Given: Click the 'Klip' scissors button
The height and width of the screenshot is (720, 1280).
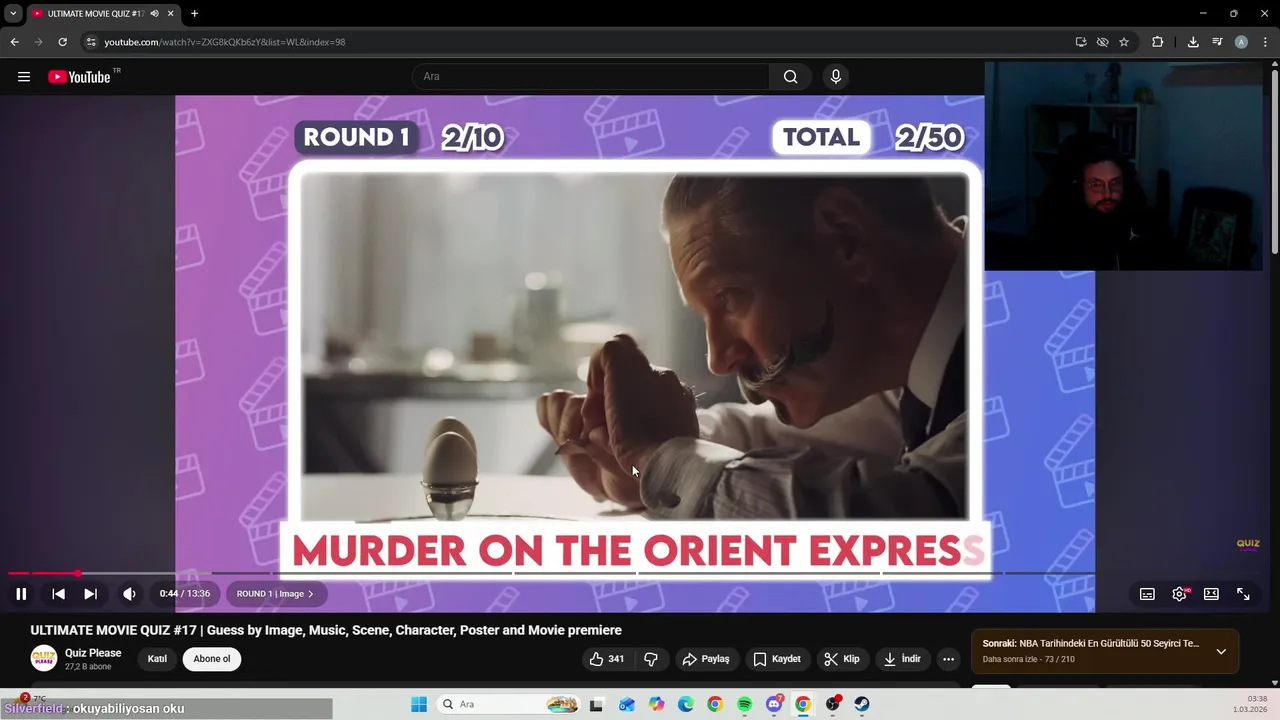Looking at the screenshot, I should pyautogui.click(x=842, y=659).
